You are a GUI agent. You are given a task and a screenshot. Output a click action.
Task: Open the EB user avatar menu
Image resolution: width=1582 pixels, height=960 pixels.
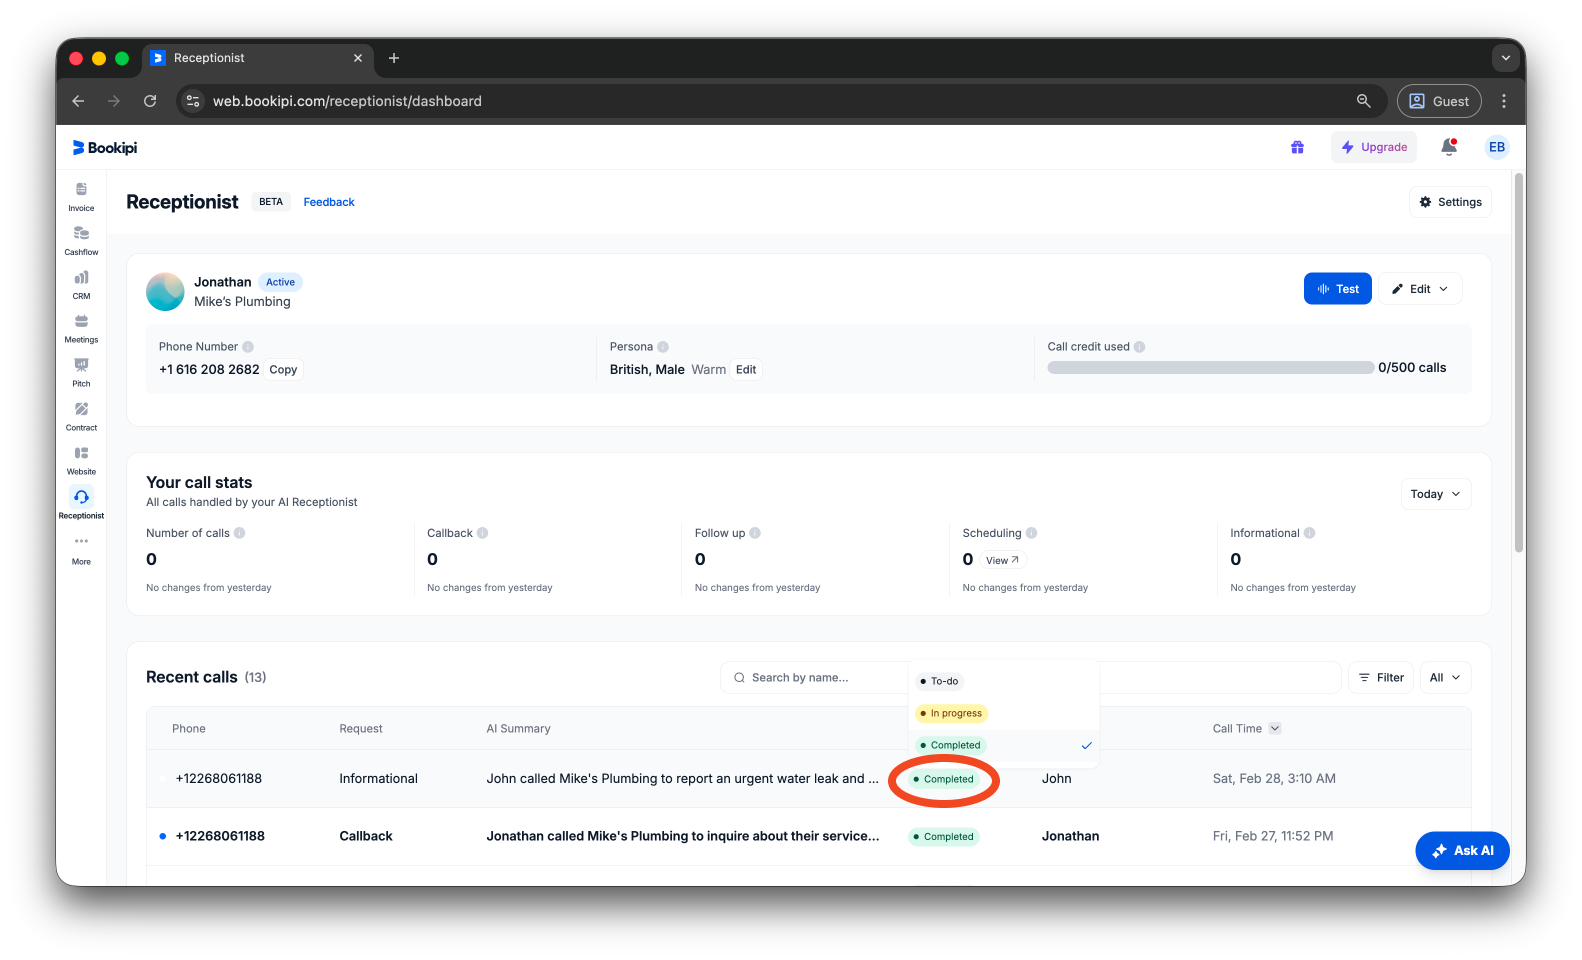click(x=1496, y=147)
